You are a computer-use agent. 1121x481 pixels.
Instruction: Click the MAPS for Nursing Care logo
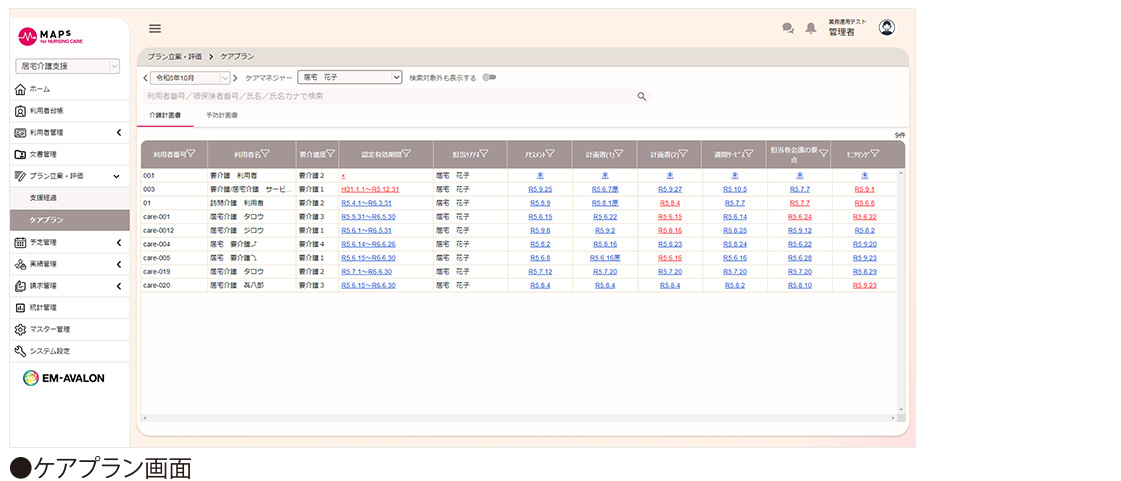click(51, 36)
